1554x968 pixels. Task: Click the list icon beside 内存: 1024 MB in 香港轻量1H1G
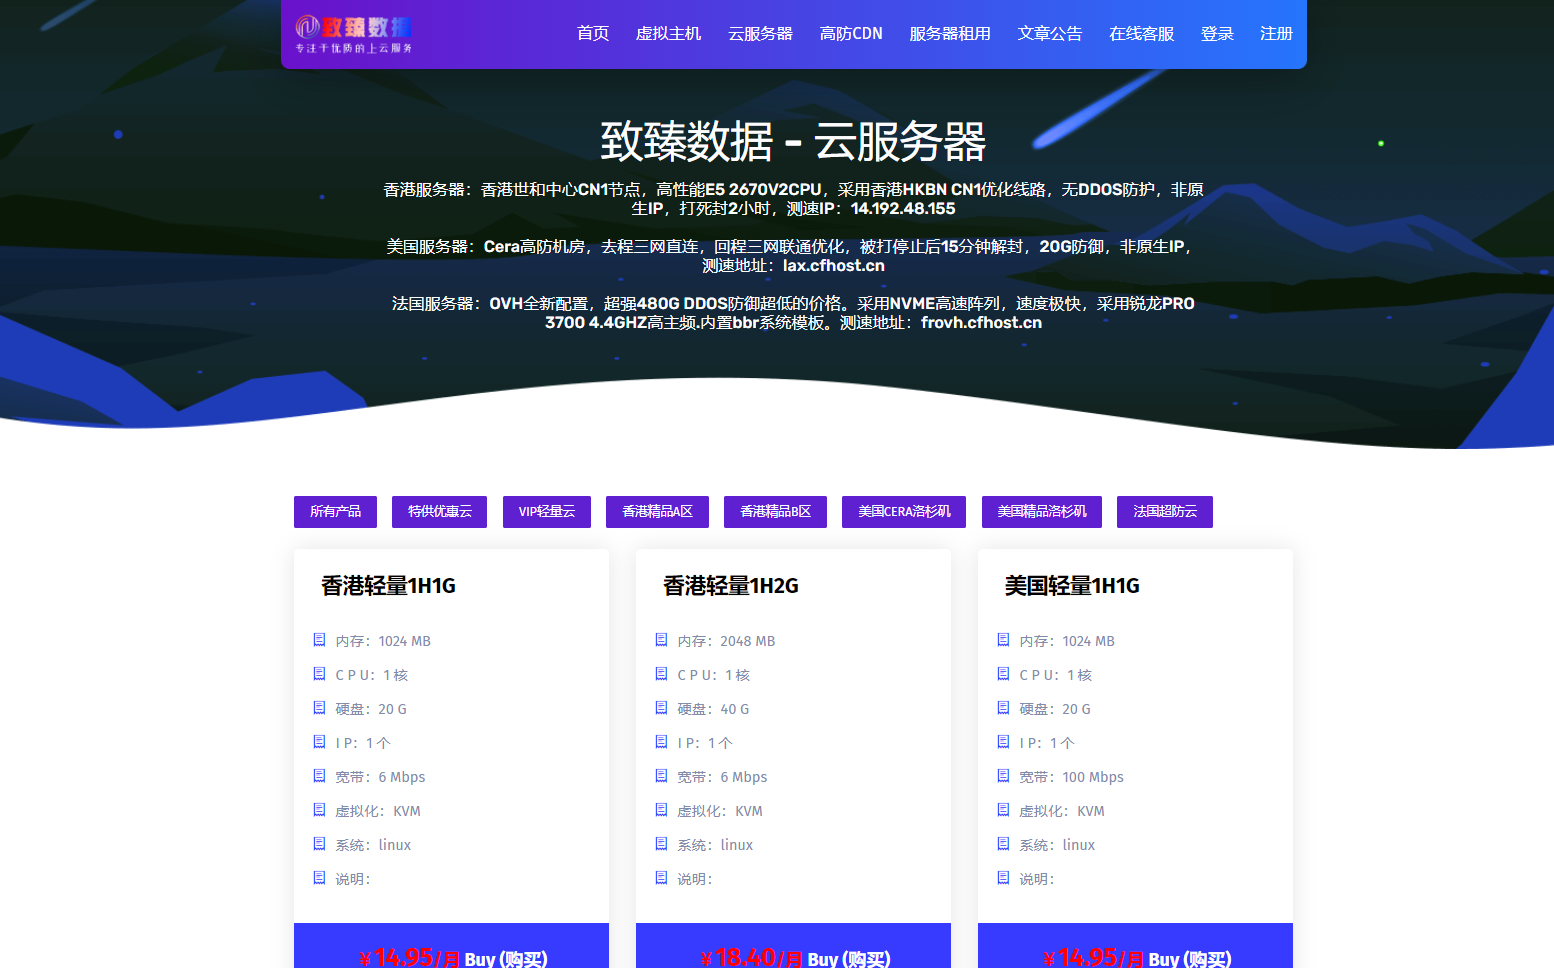(319, 640)
